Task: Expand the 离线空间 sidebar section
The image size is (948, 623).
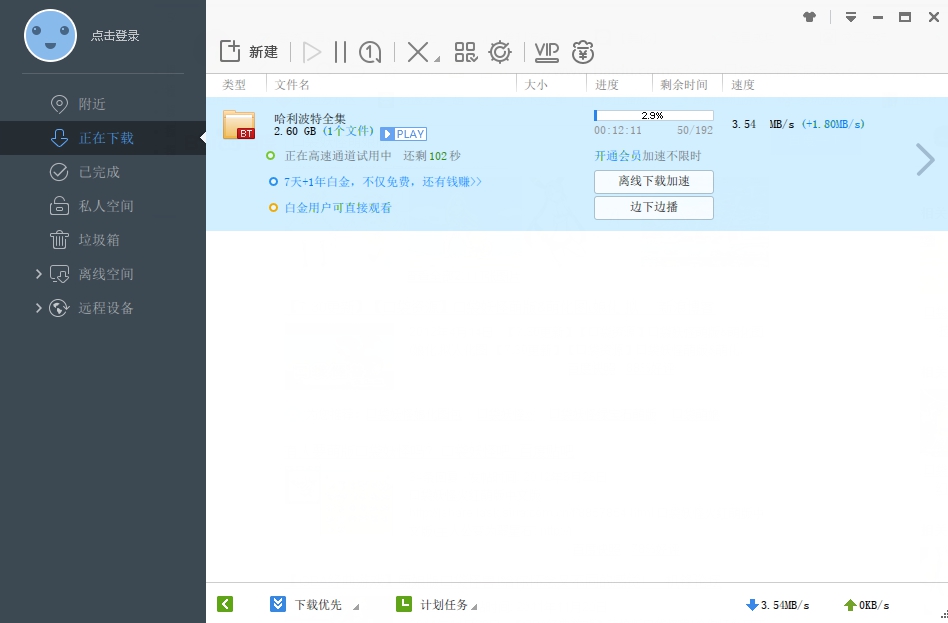Action: (x=38, y=274)
